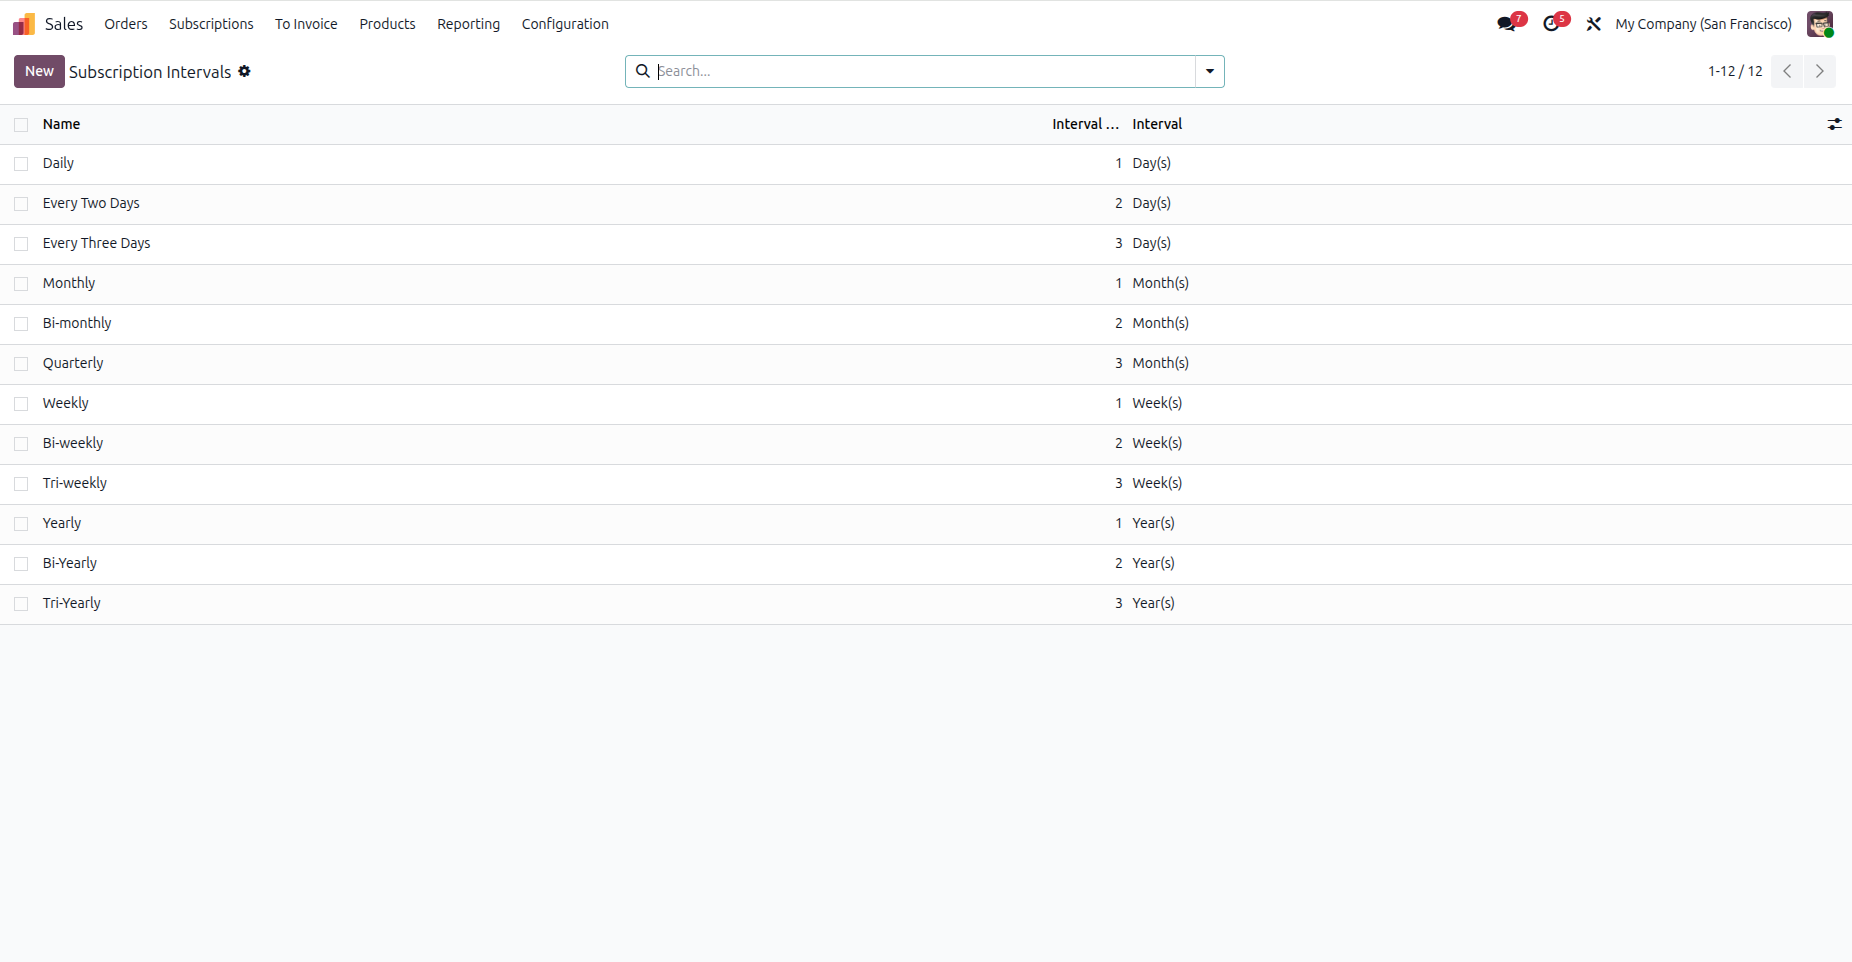Create a New subscription interval
The image size is (1852, 962).
39,71
